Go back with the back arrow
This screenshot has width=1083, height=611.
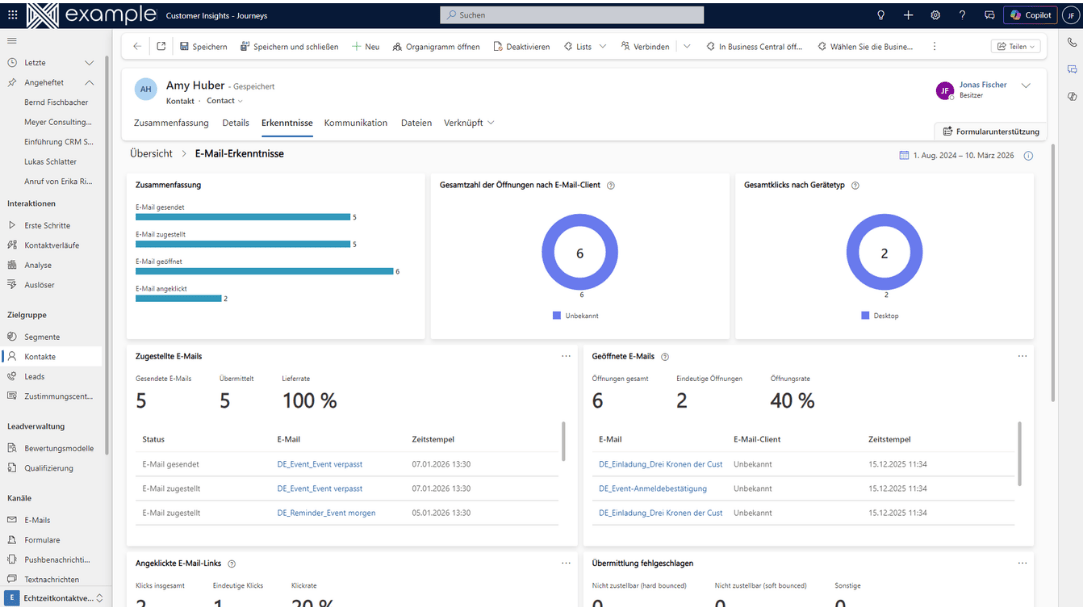pos(137,47)
